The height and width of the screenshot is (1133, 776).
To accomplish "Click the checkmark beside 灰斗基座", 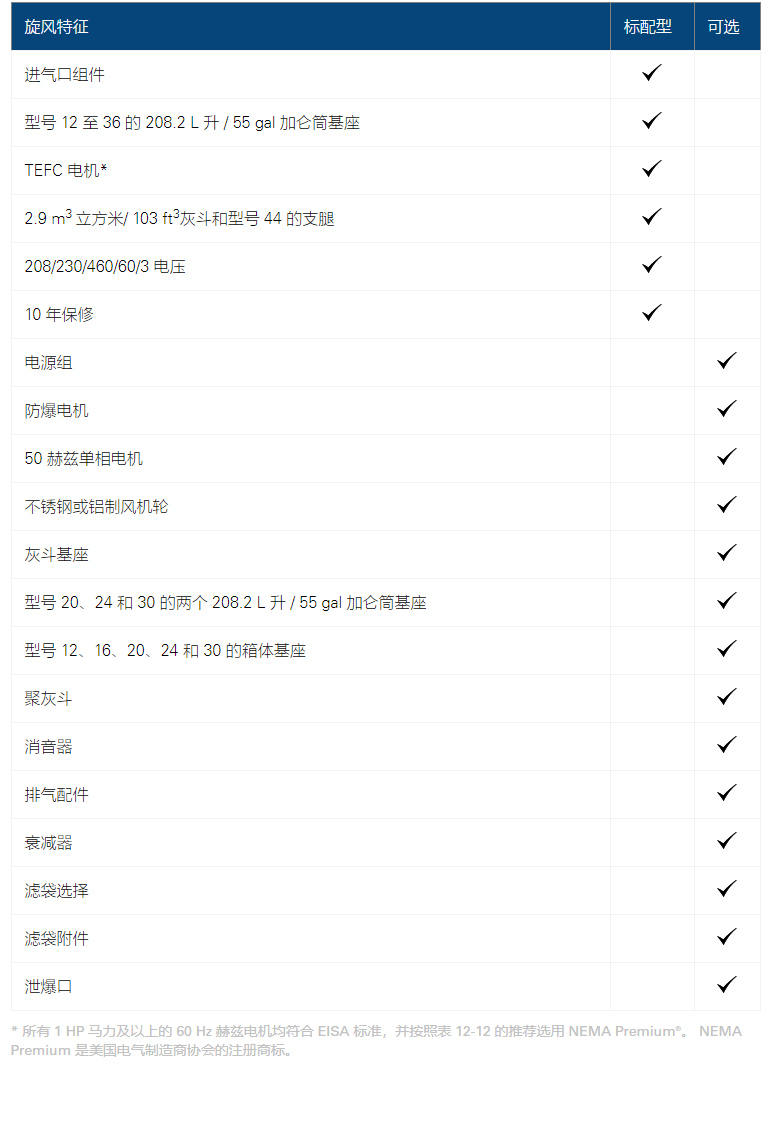I will coord(727,553).
